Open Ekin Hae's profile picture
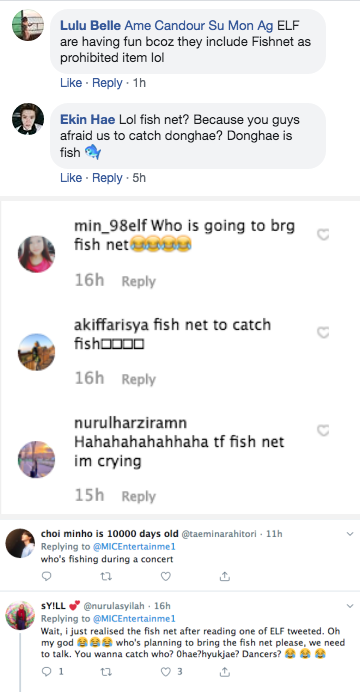Image resolution: width=360 pixels, height=692 pixels. tap(28, 119)
